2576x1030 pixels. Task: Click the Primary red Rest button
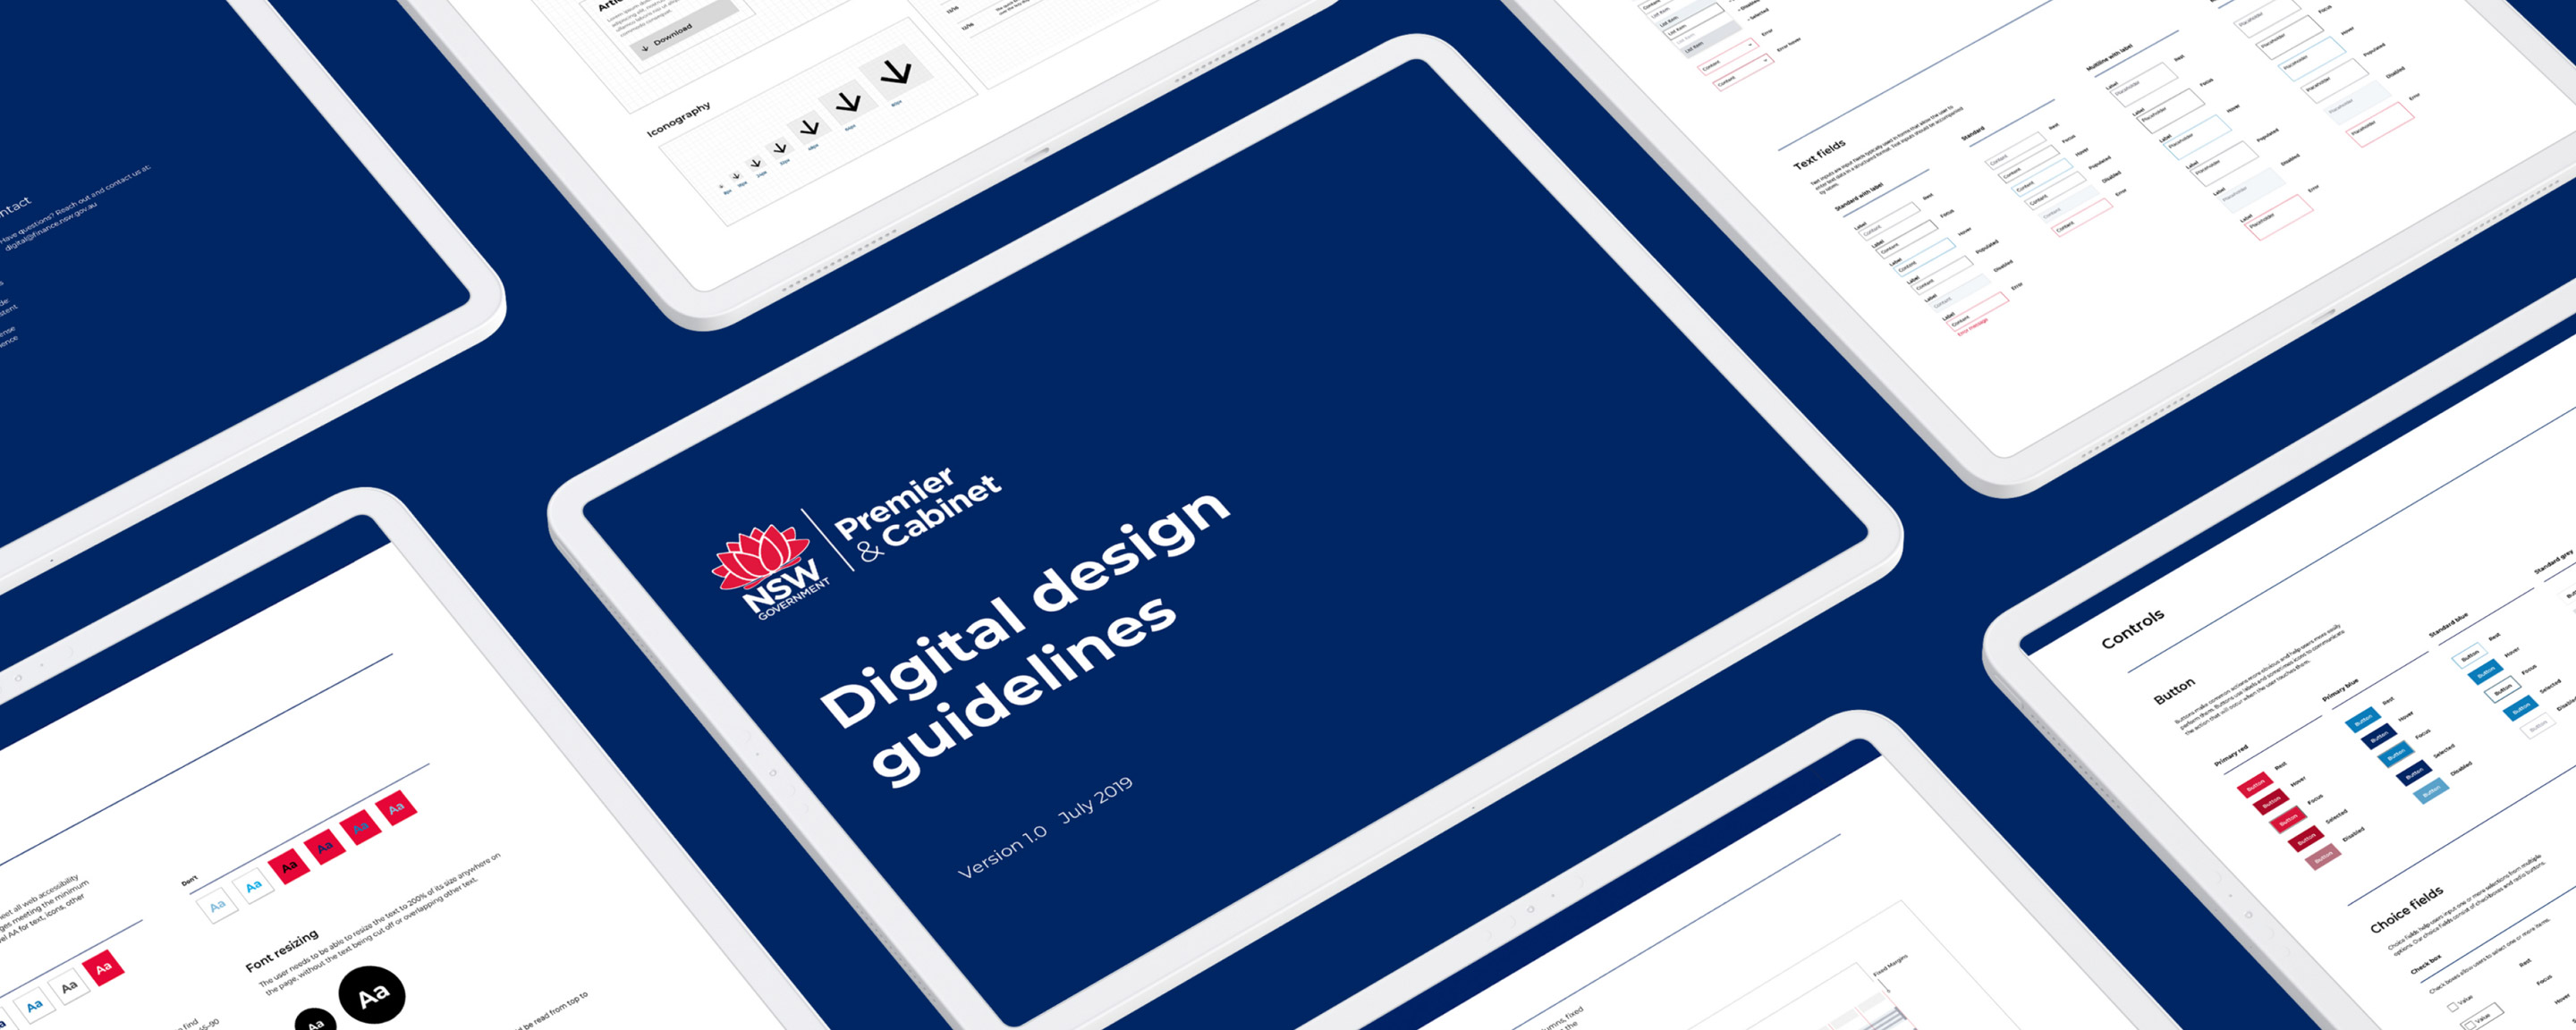coord(2256,784)
